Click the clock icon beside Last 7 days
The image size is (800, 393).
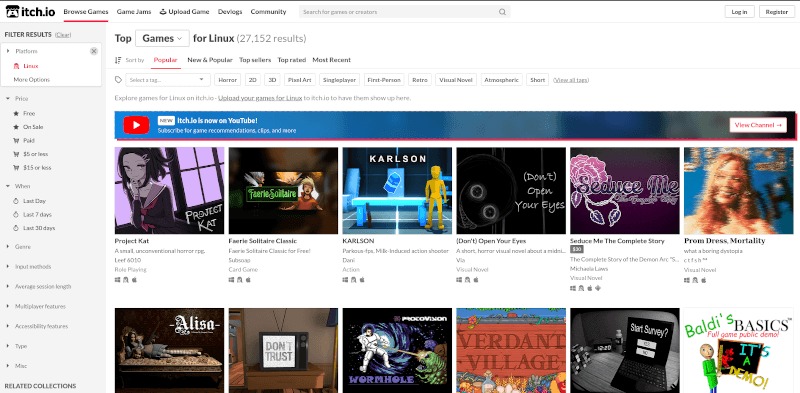point(16,214)
